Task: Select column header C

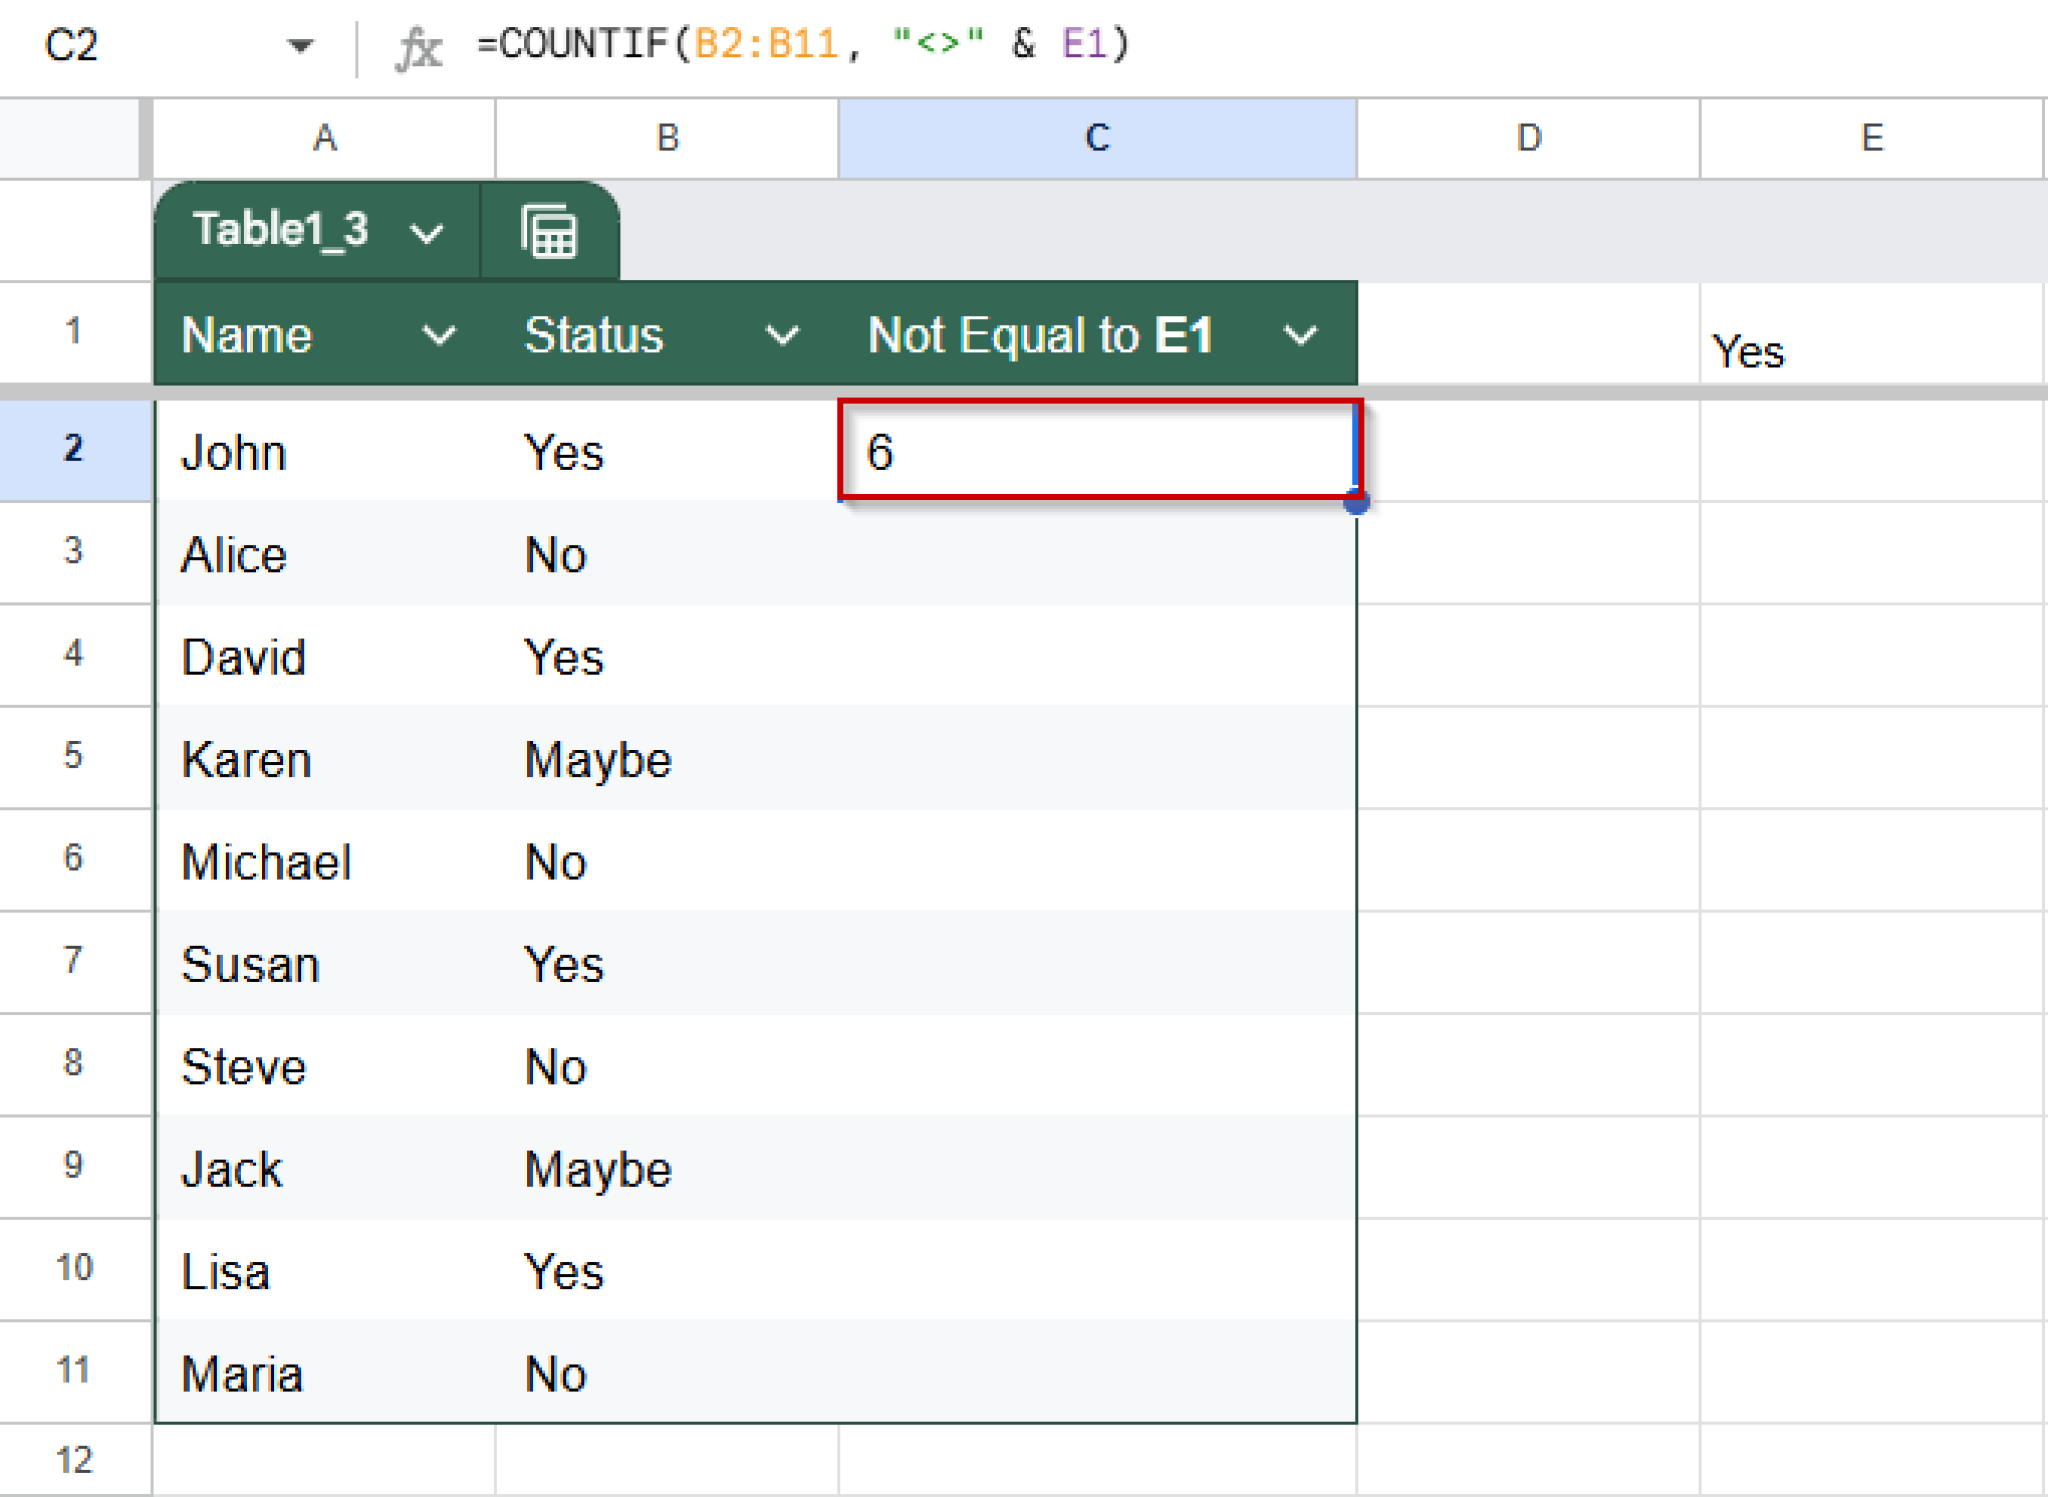Action: 1095,138
